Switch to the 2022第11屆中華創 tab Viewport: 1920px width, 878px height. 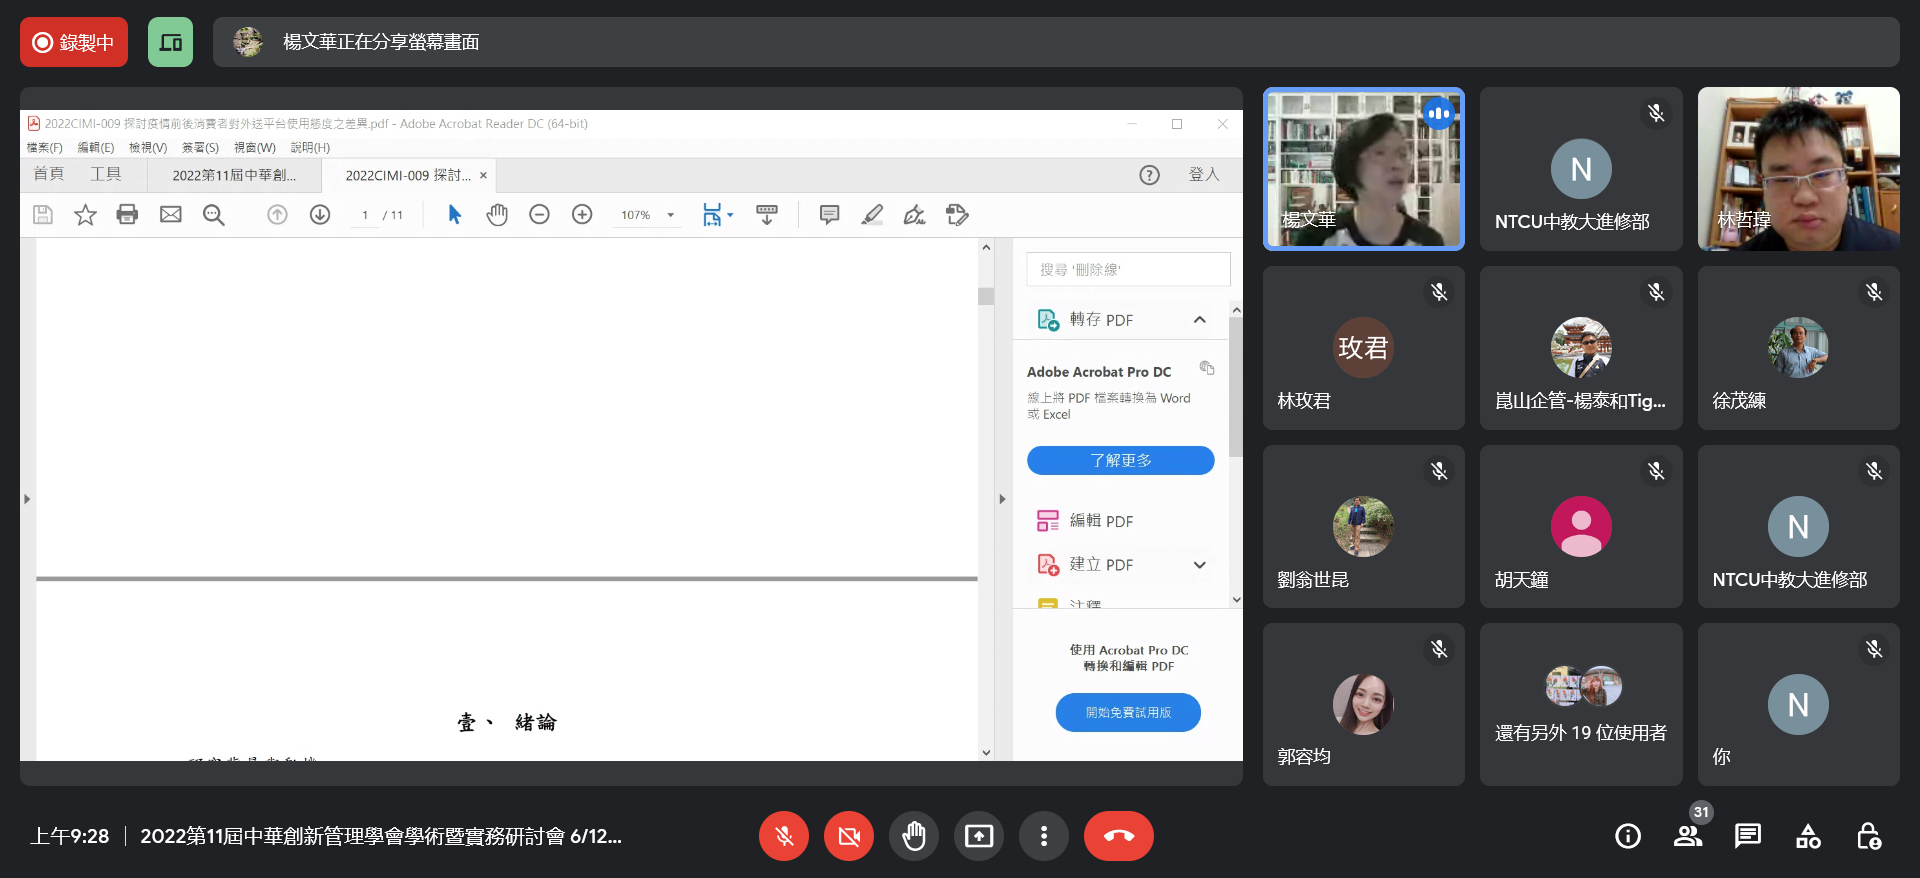[x=234, y=175]
